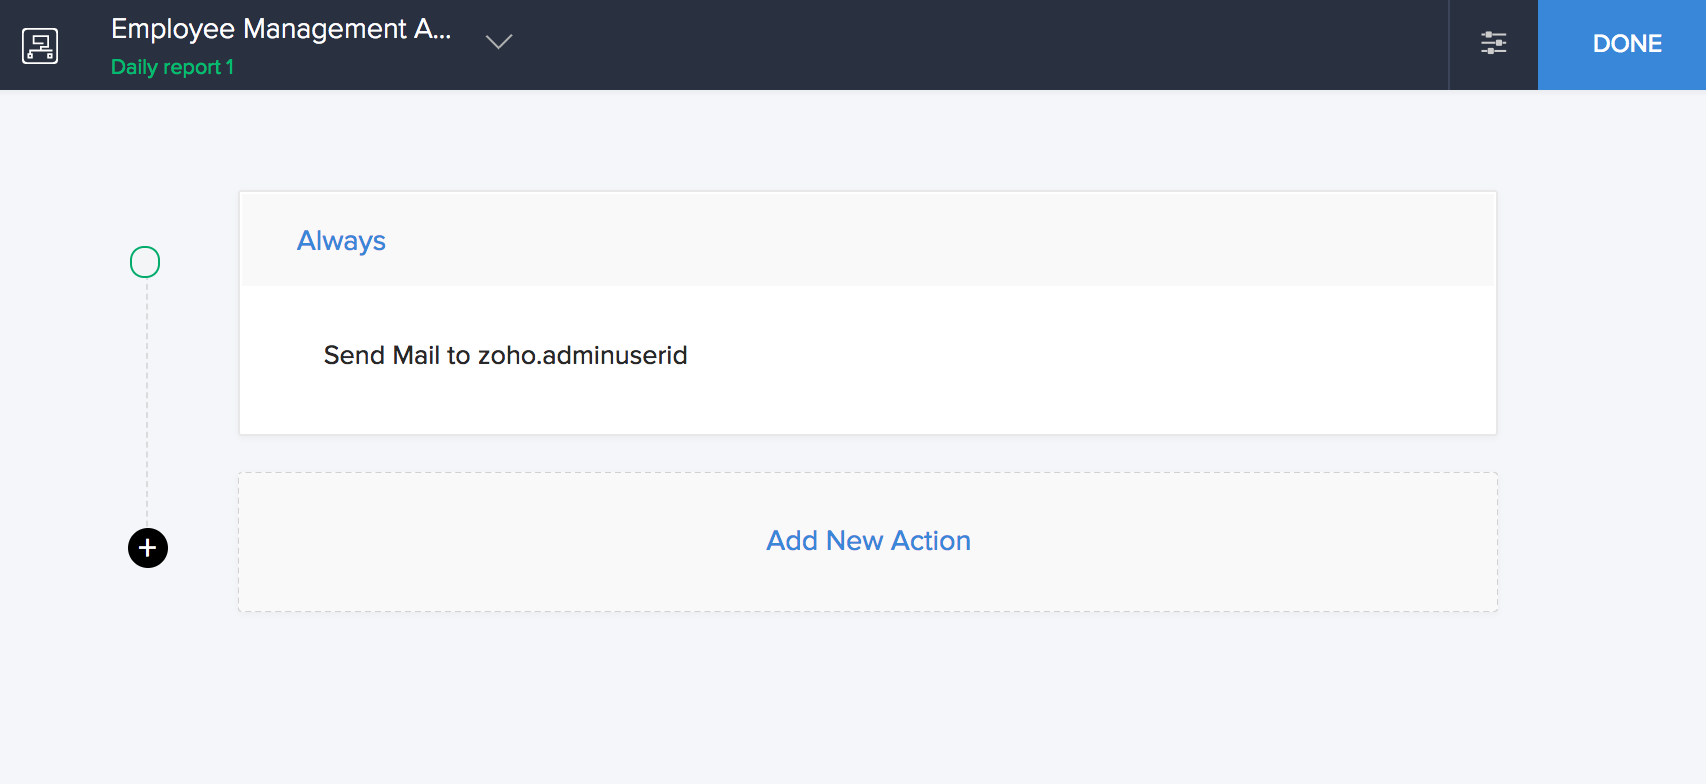Click the Employee Management app title
Viewport: 1706px width, 784px height.
tap(281, 29)
